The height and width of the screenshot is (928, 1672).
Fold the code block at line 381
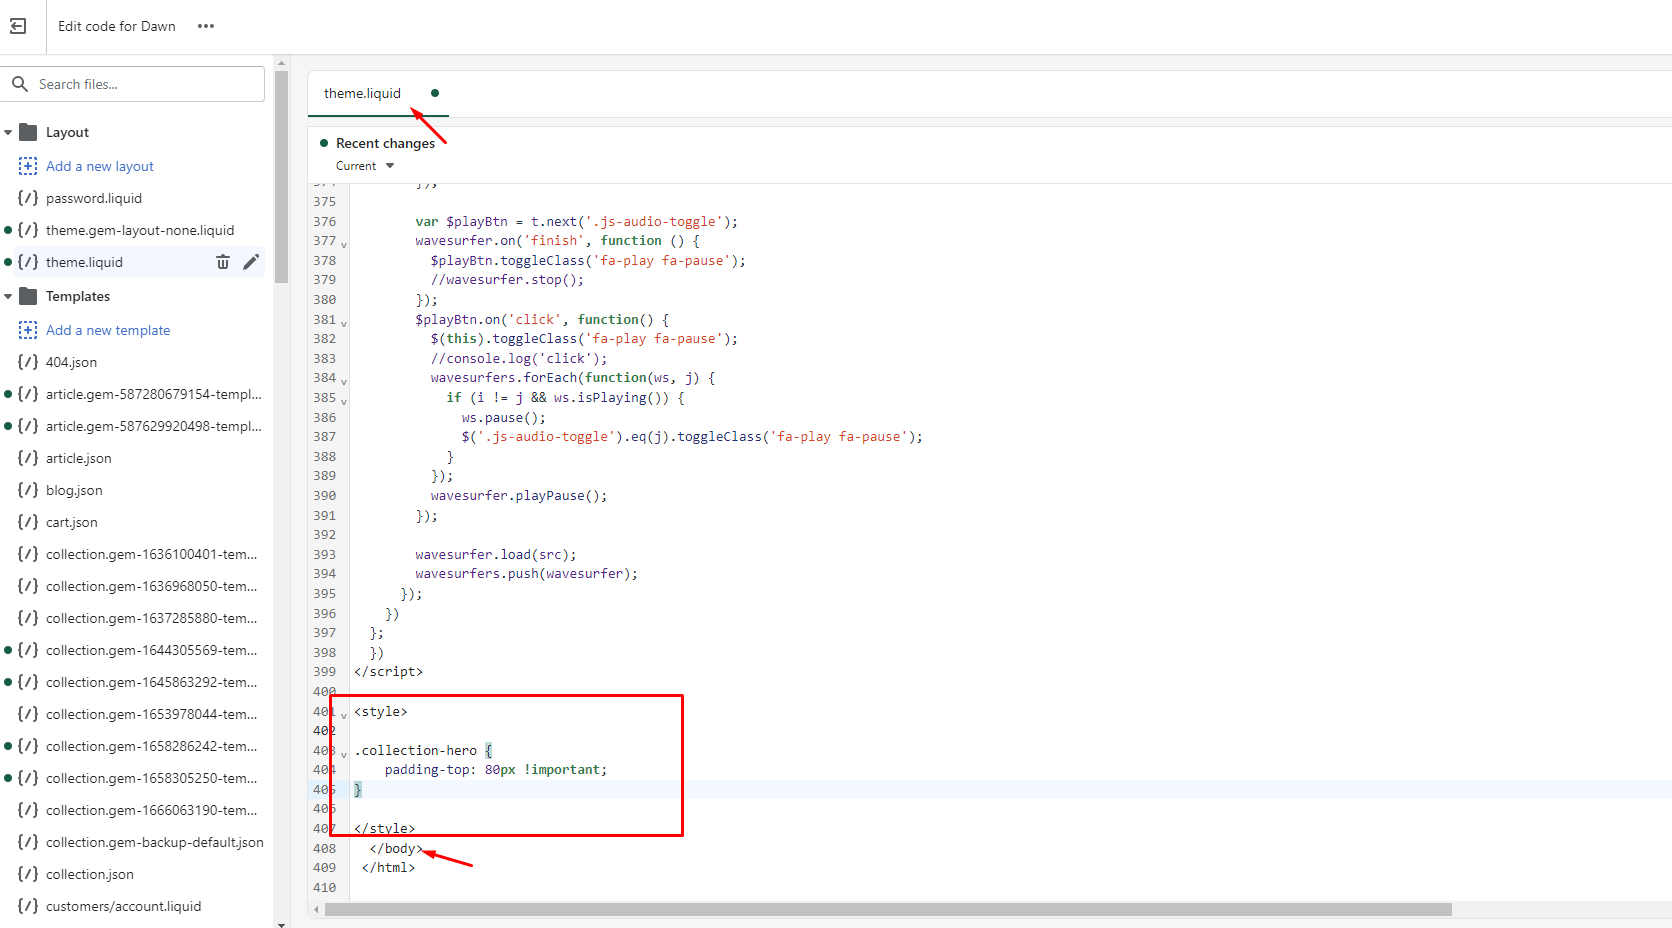pos(344,323)
